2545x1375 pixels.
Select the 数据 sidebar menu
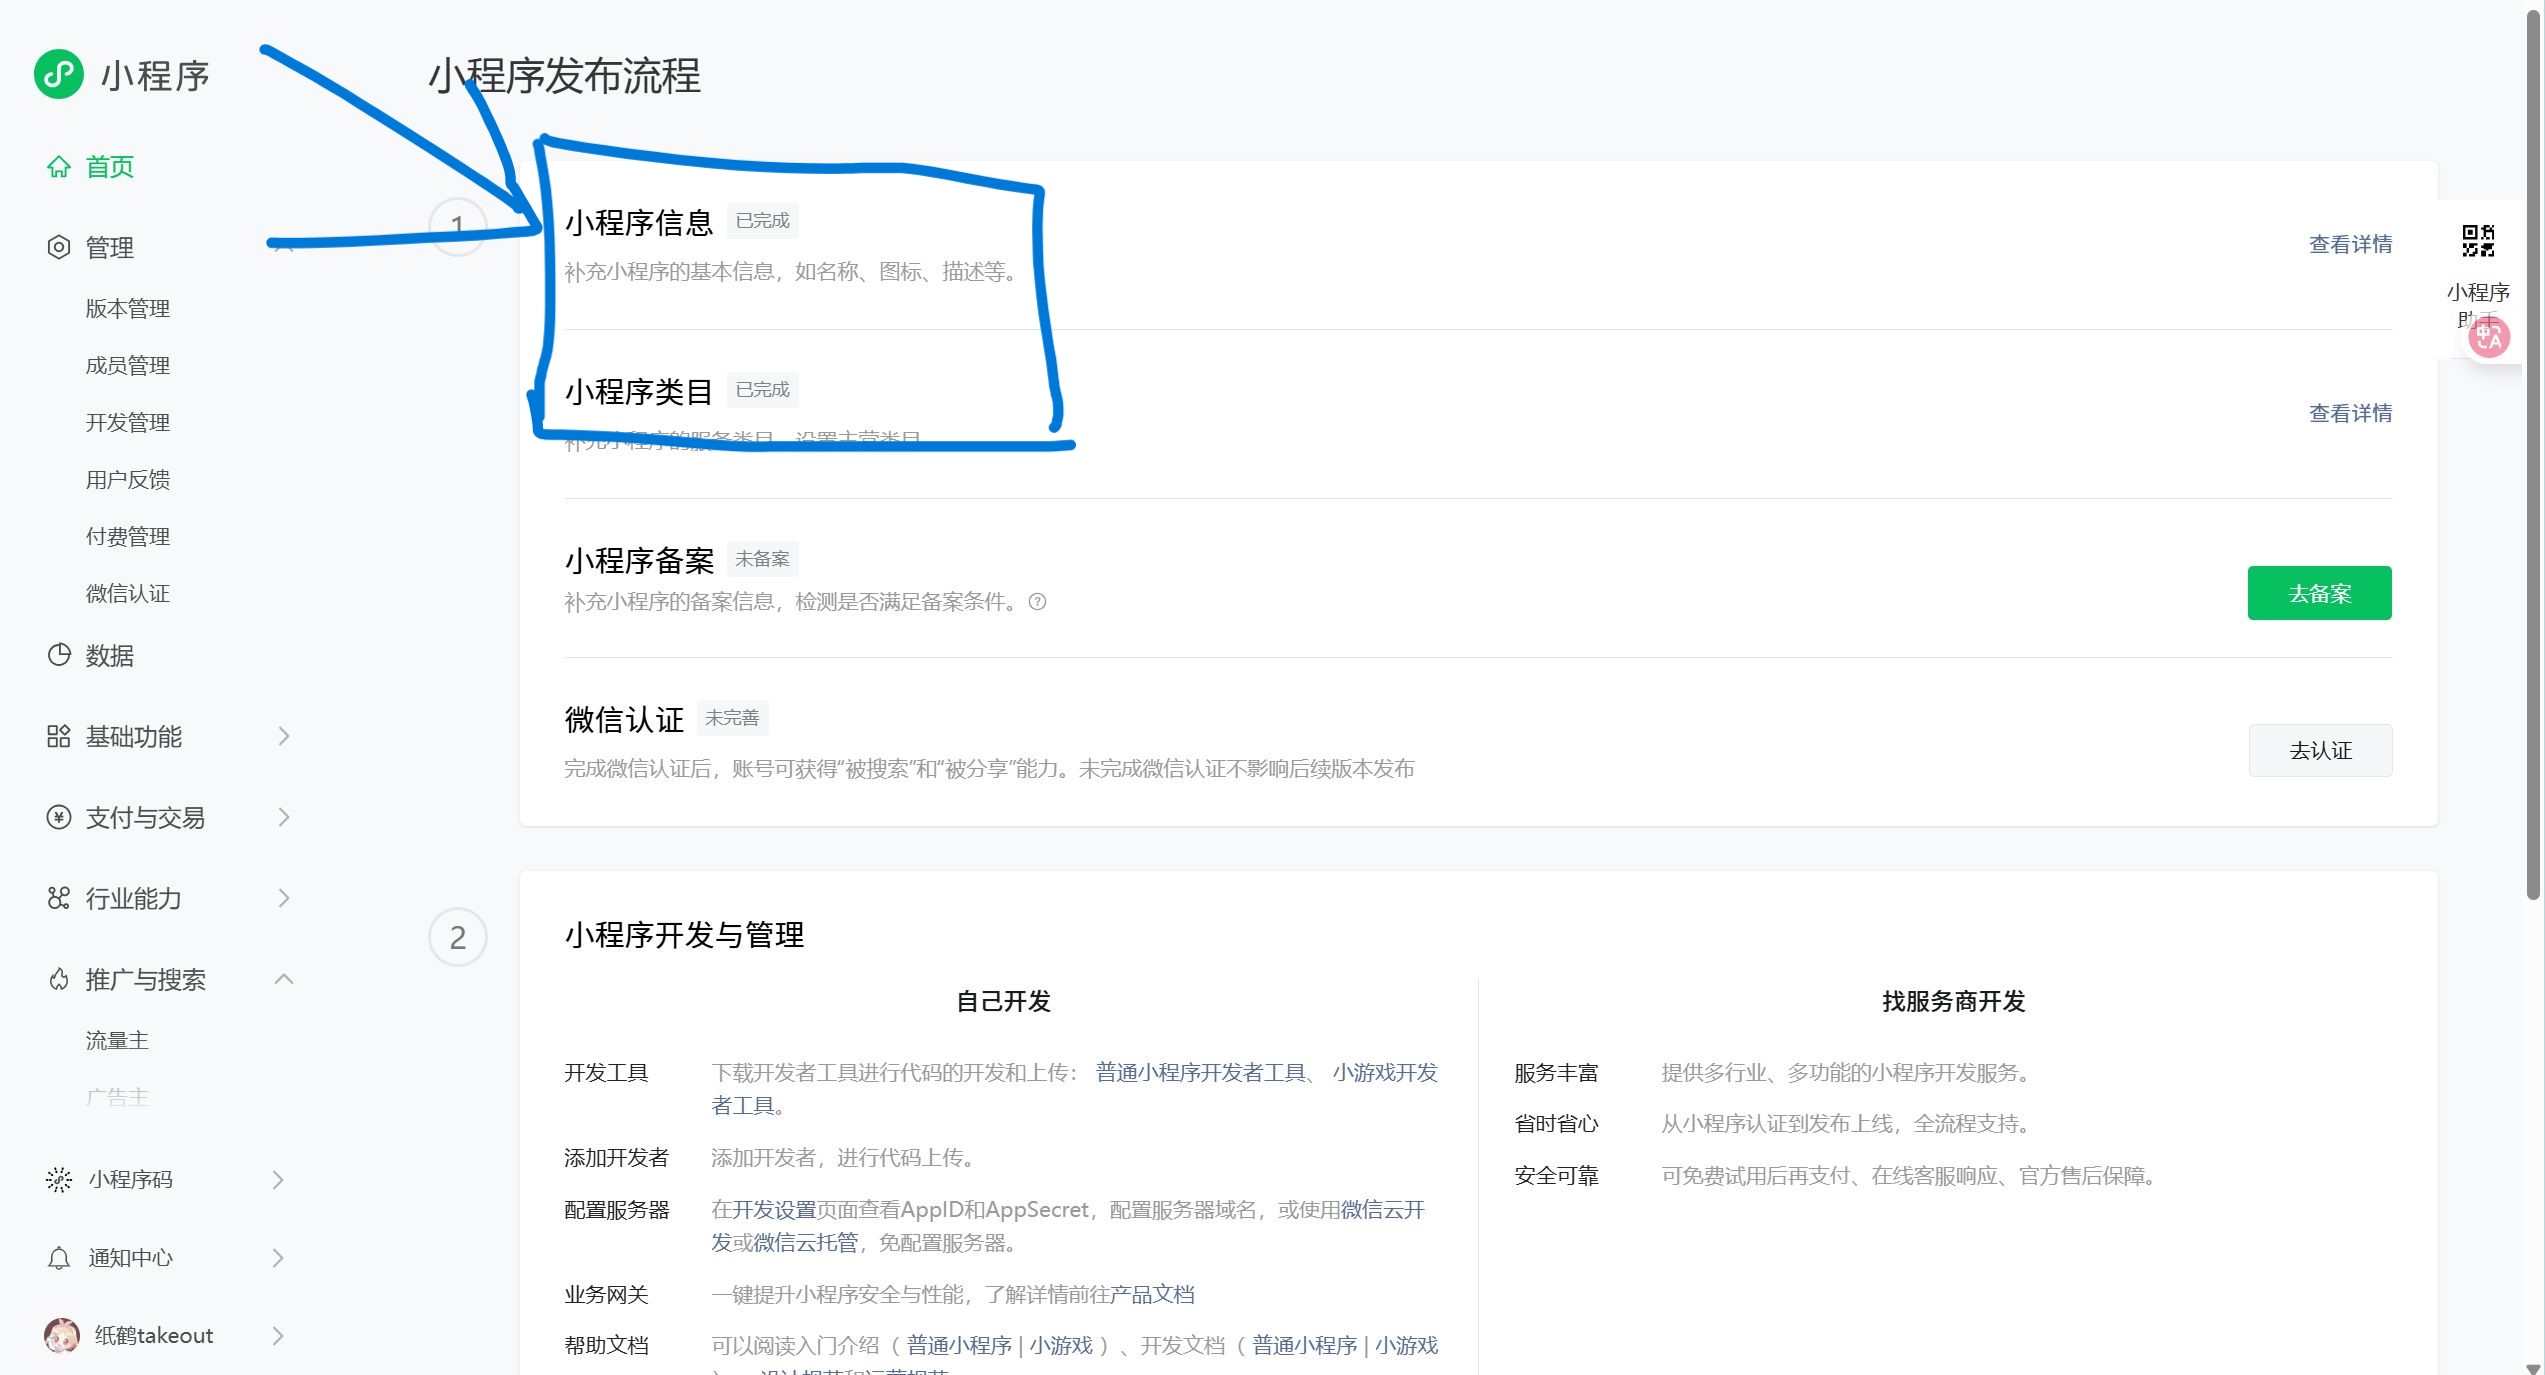[110, 655]
